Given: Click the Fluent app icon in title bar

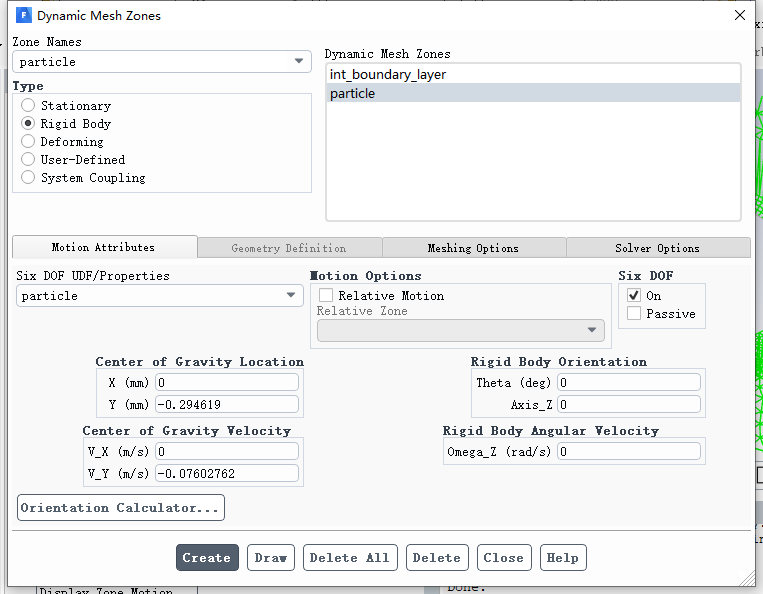Looking at the screenshot, I should tap(24, 15).
